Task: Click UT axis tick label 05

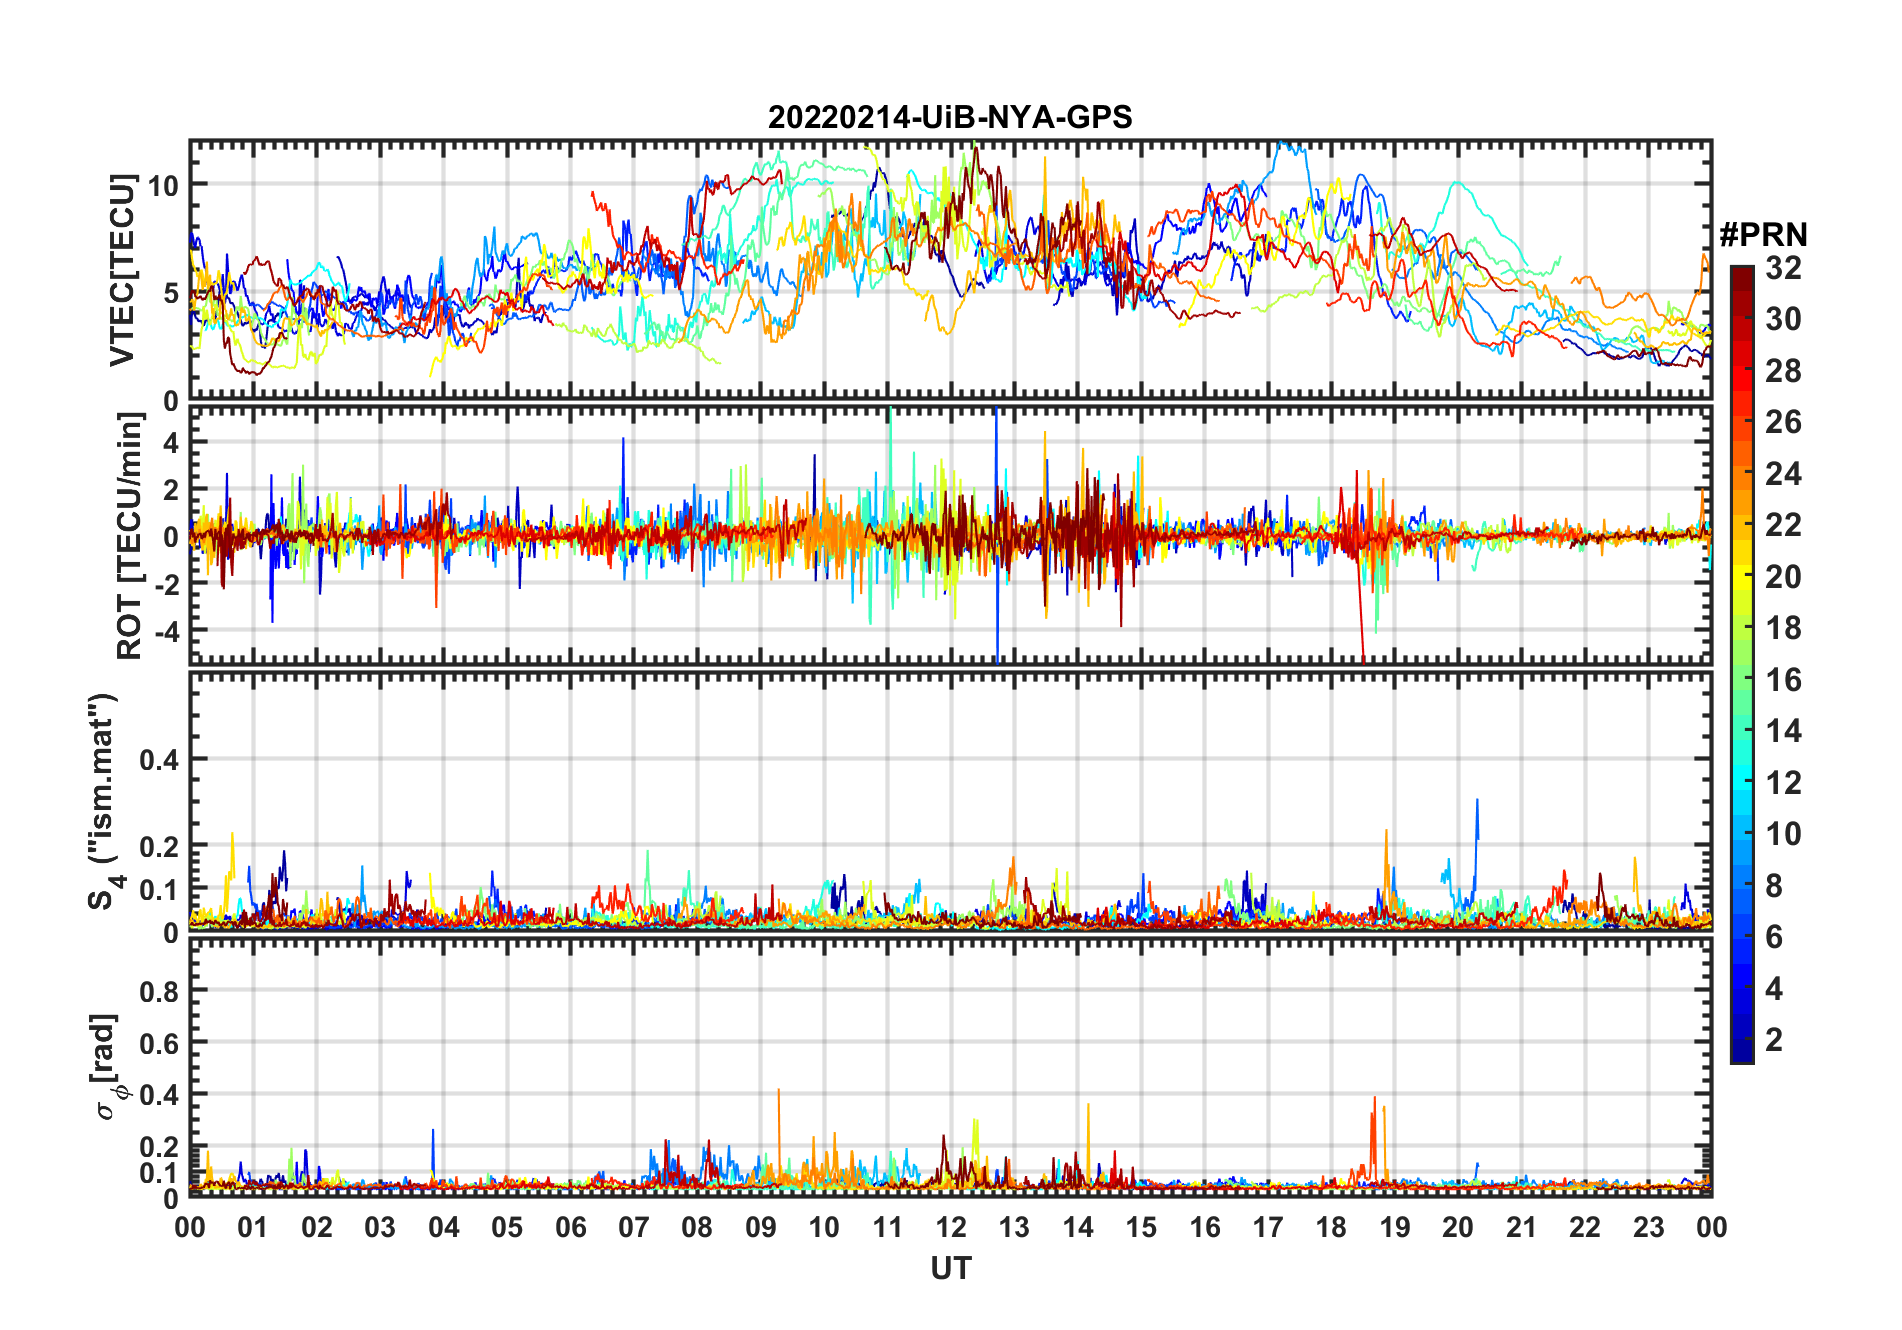Action: click(x=507, y=1227)
